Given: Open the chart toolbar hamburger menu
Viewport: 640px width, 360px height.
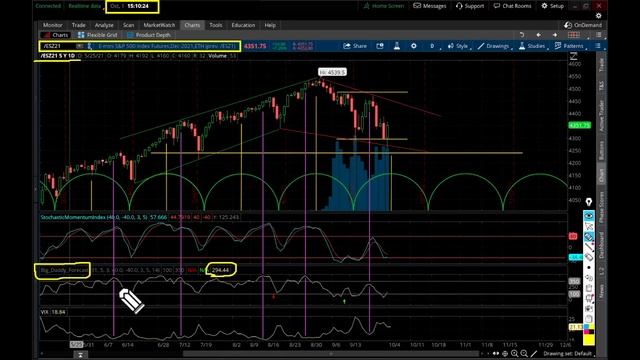Looking at the screenshot, I should click(x=598, y=46).
